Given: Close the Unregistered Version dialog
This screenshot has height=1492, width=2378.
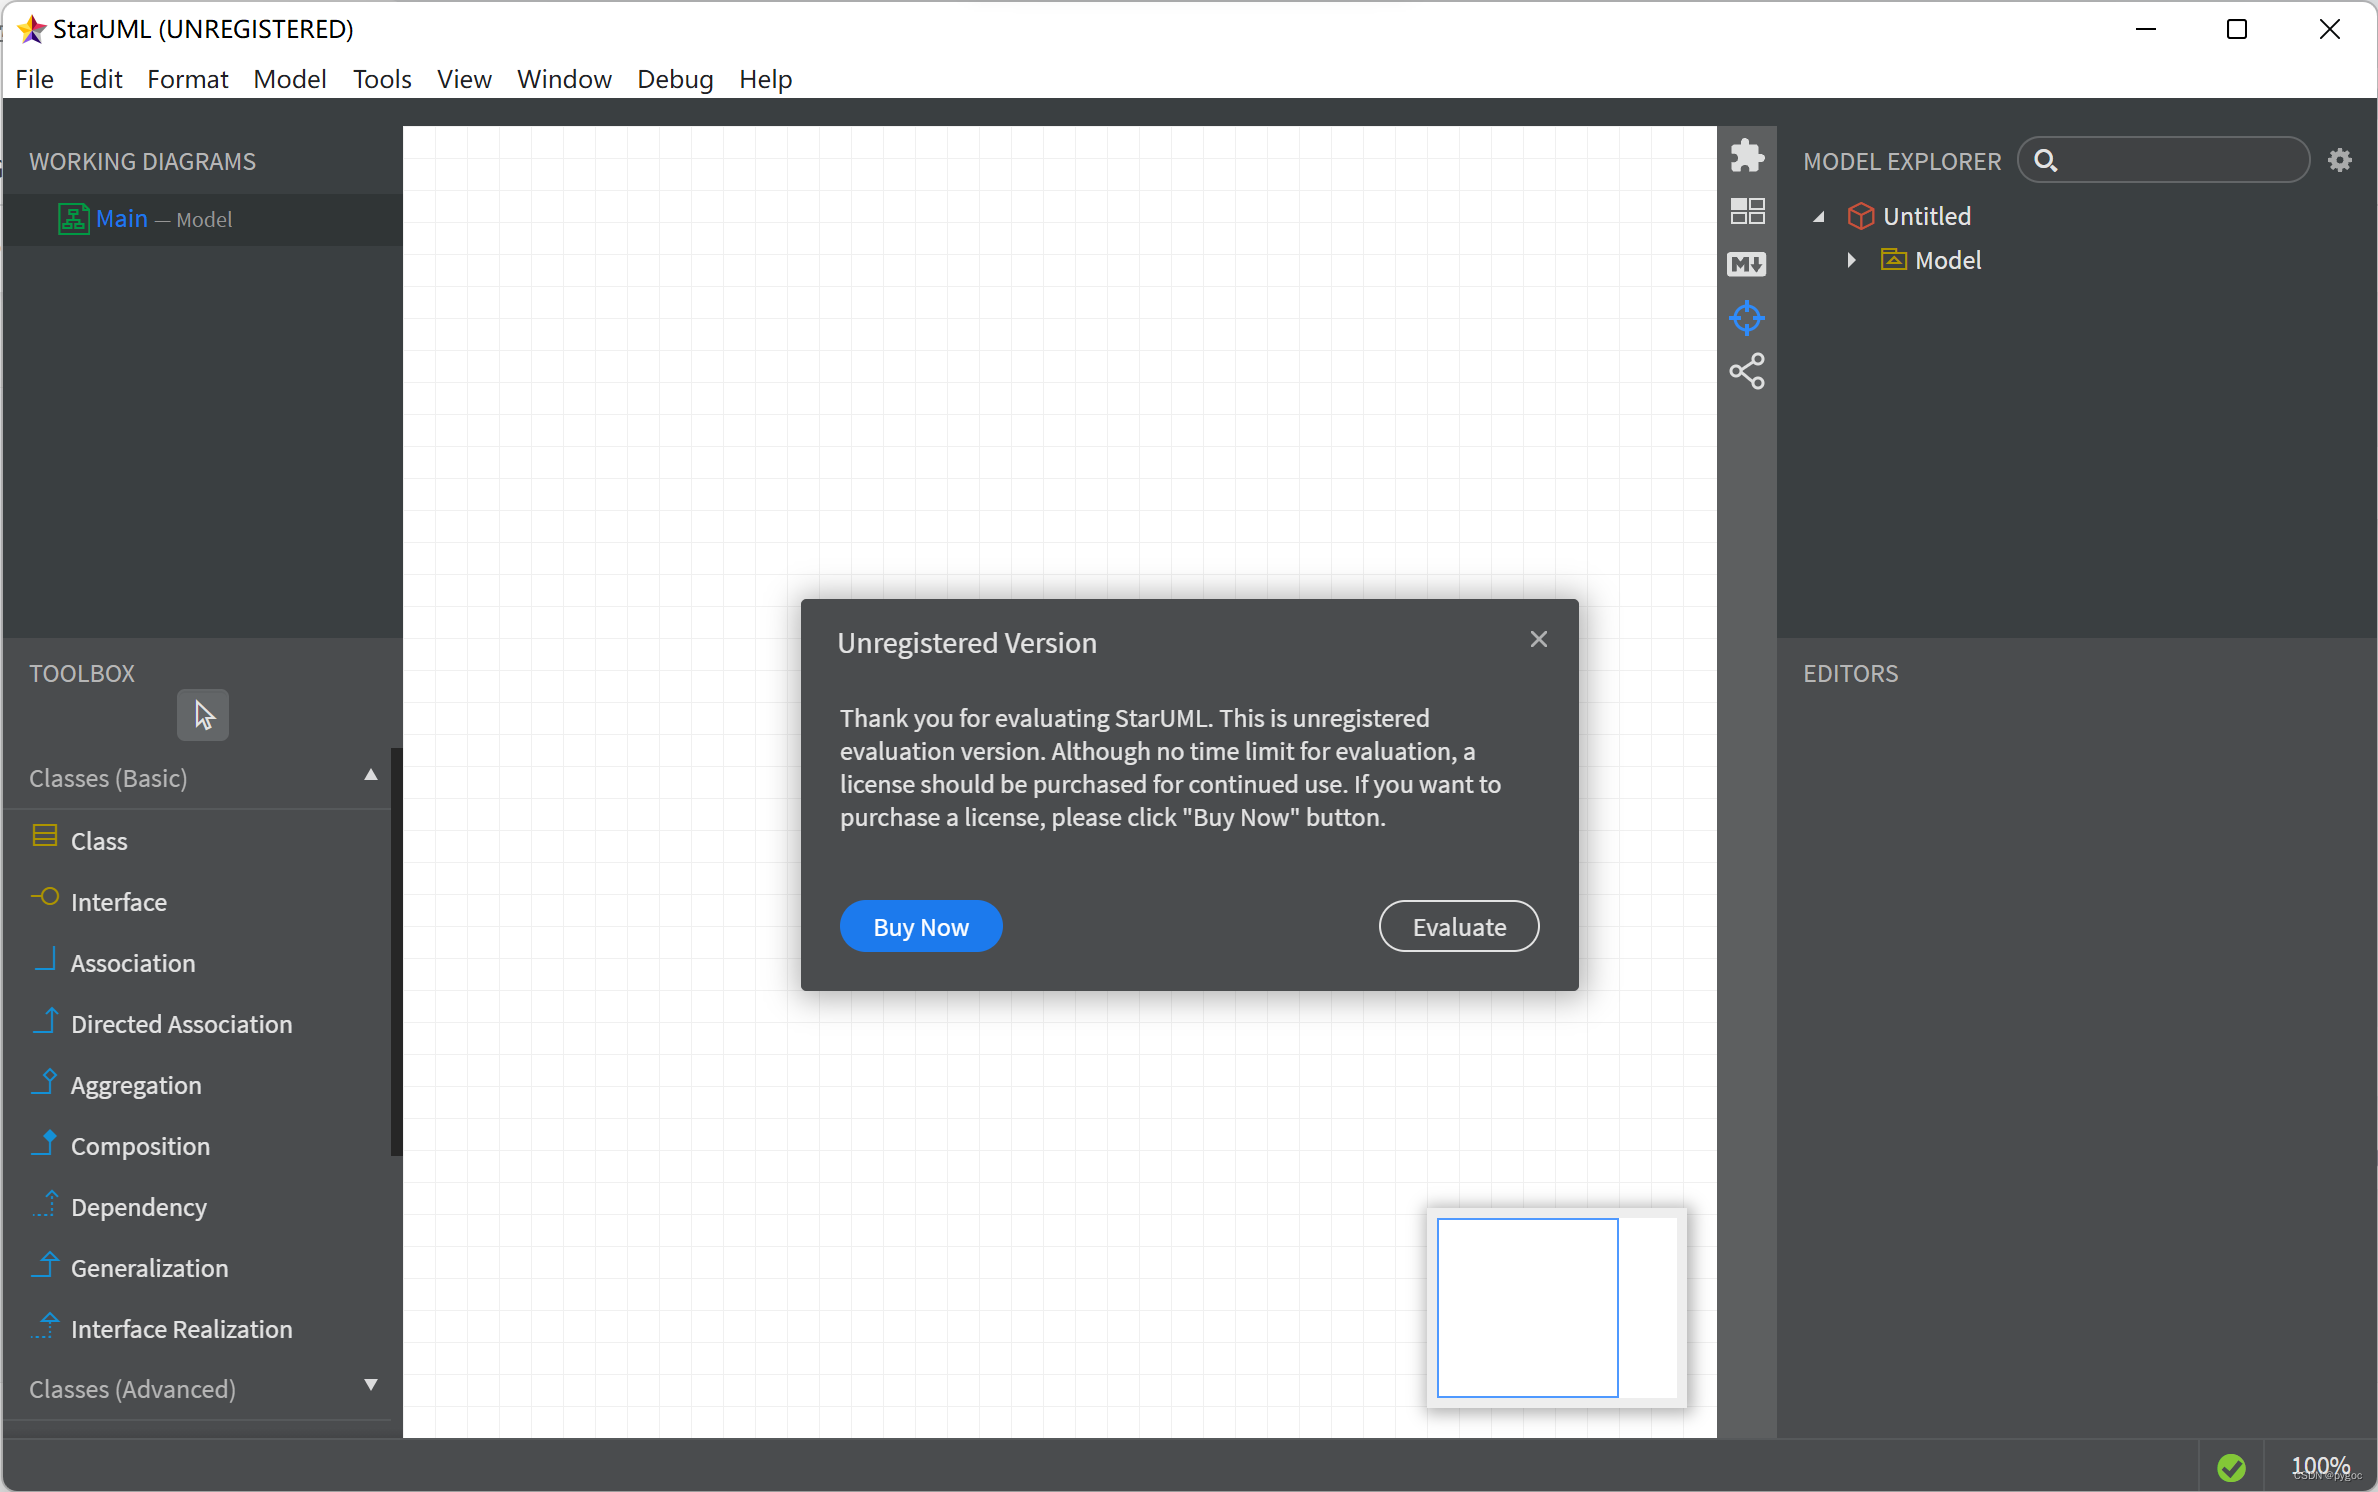Looking at the screenshot, I should [1538, 639].
